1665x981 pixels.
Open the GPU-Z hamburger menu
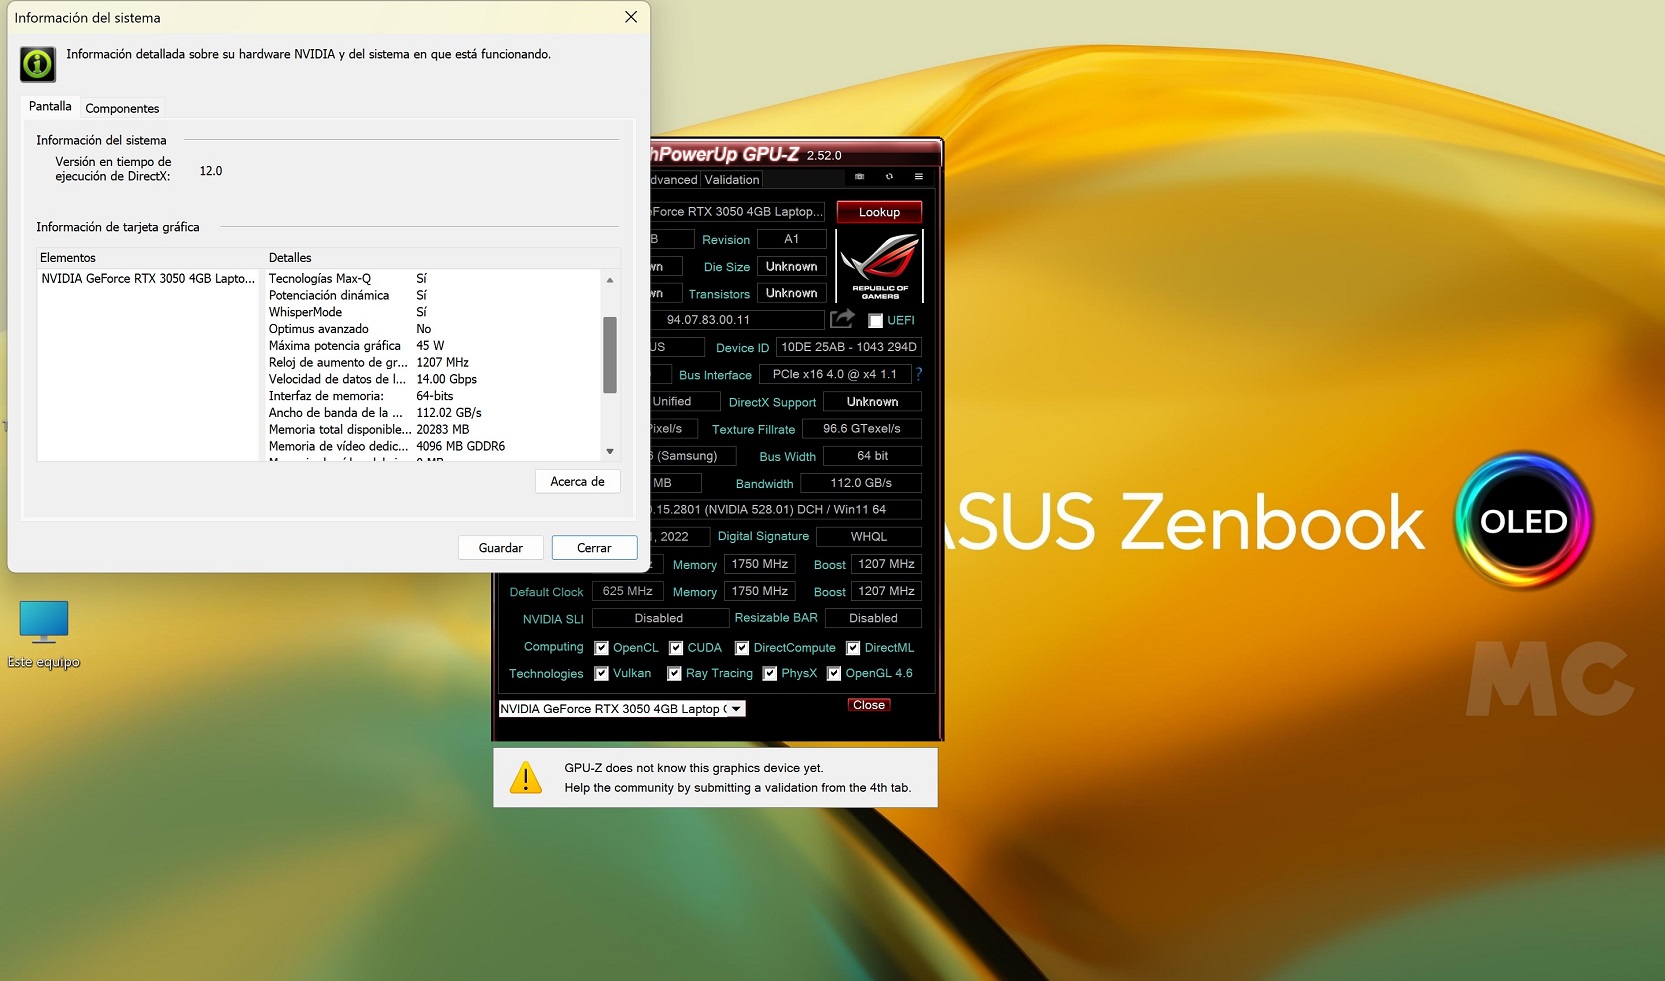point(918,177)
